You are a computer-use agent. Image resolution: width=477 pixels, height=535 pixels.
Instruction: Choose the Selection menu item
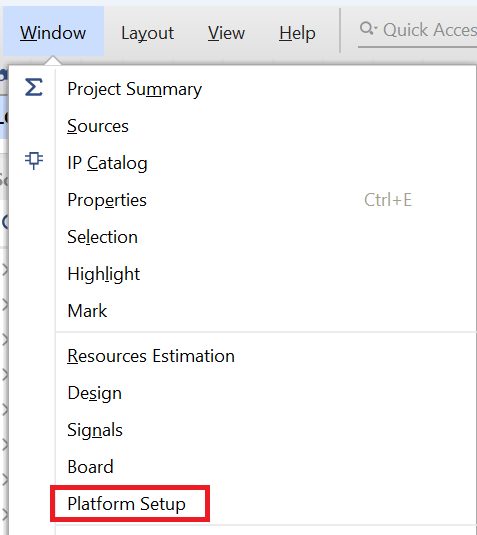[266, 237]
